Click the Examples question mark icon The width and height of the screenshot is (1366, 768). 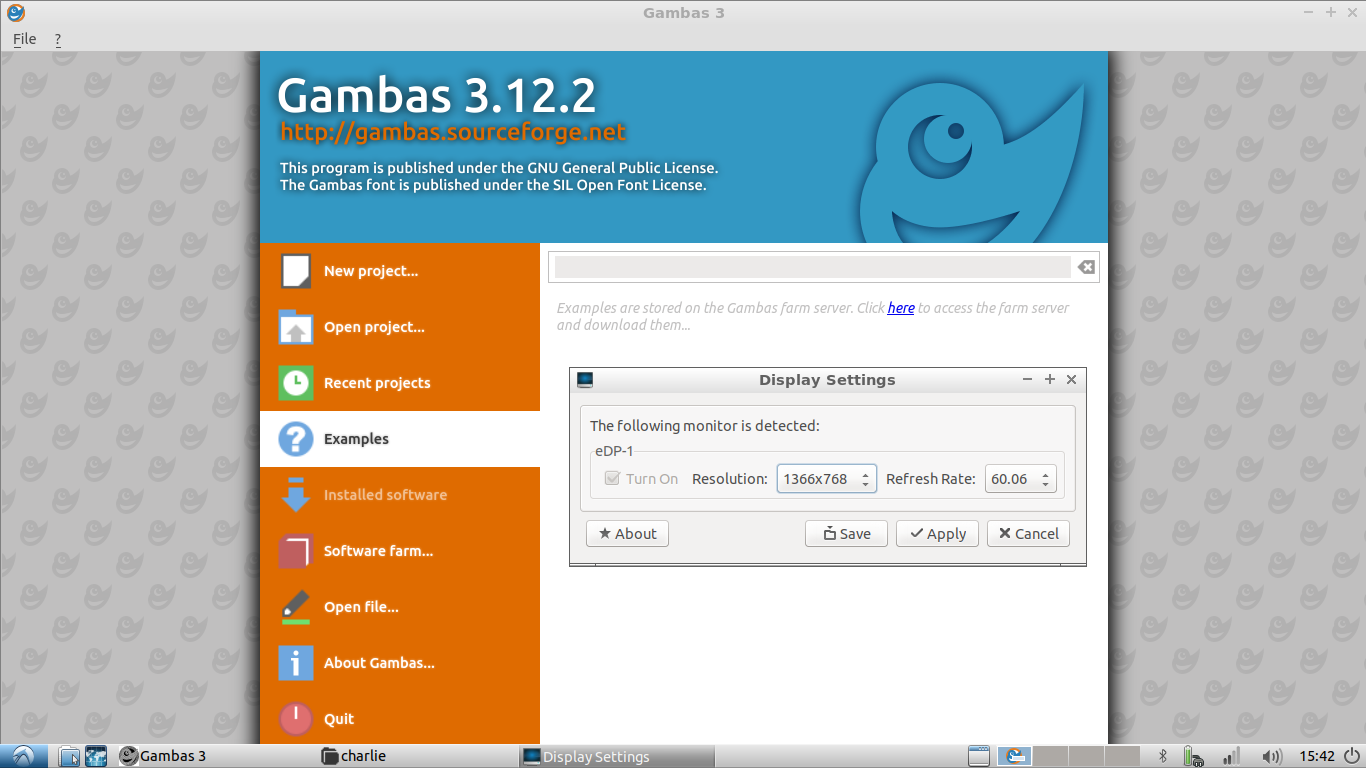click(296, 439)
